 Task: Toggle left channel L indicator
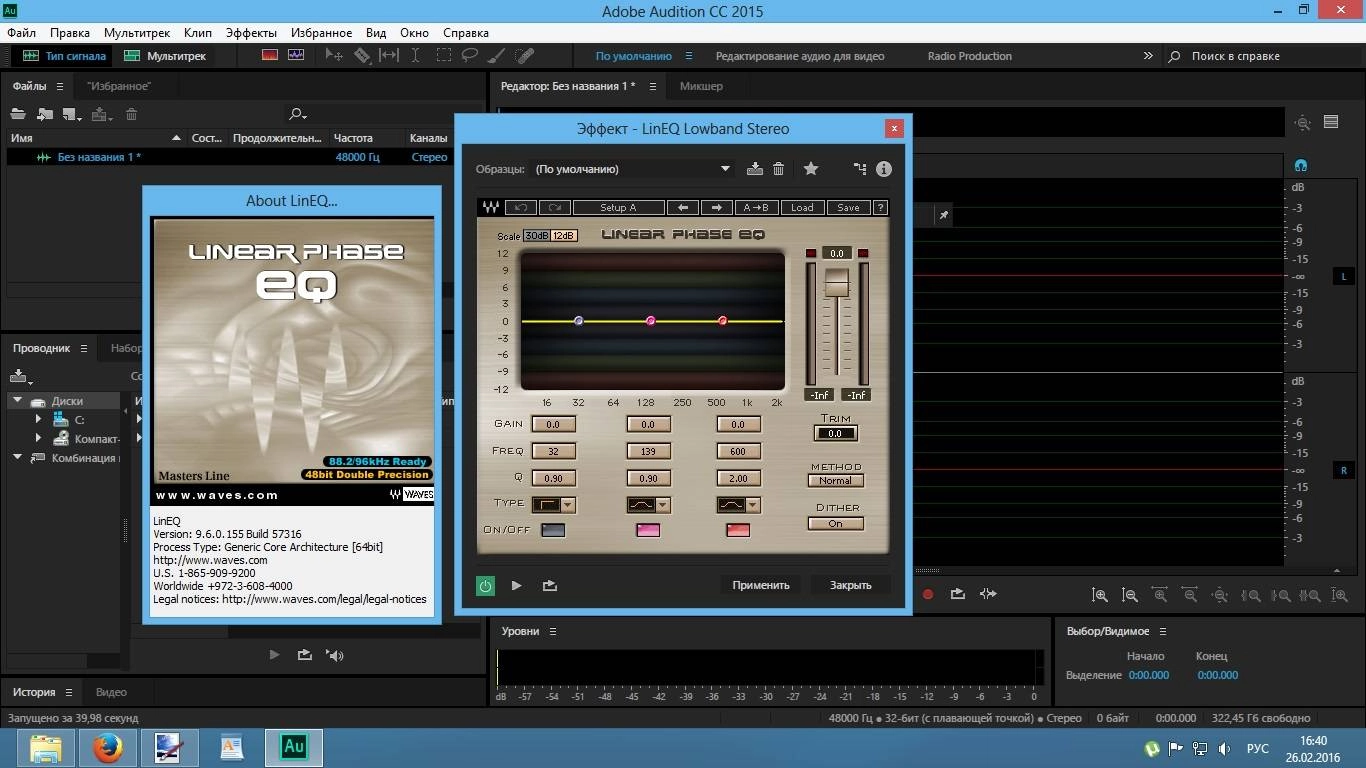[x=1343, y=276]
